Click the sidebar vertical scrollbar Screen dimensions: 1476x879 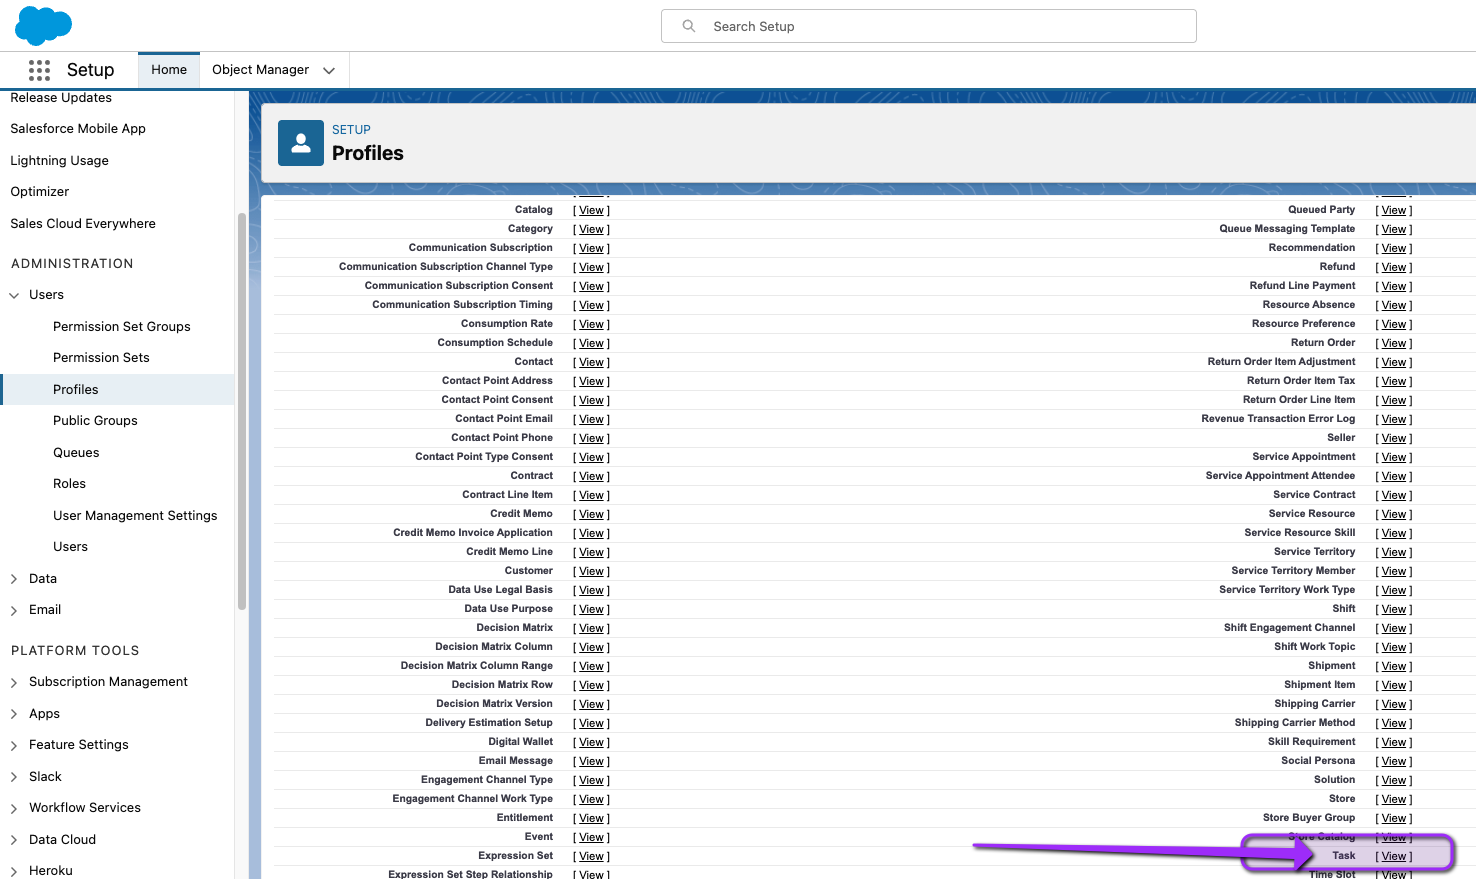pyautogui.click(x=242, y=411)
